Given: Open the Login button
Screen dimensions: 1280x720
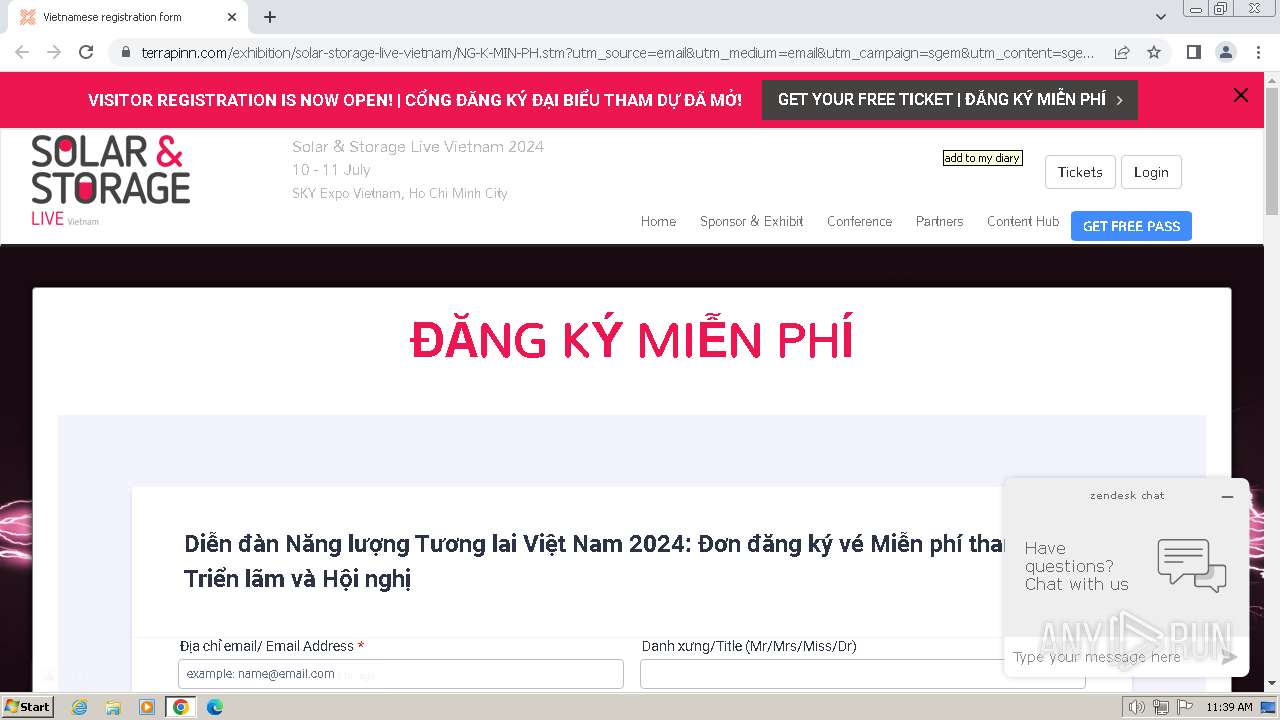Looking at the screenshot, I should click(1151, 172).
